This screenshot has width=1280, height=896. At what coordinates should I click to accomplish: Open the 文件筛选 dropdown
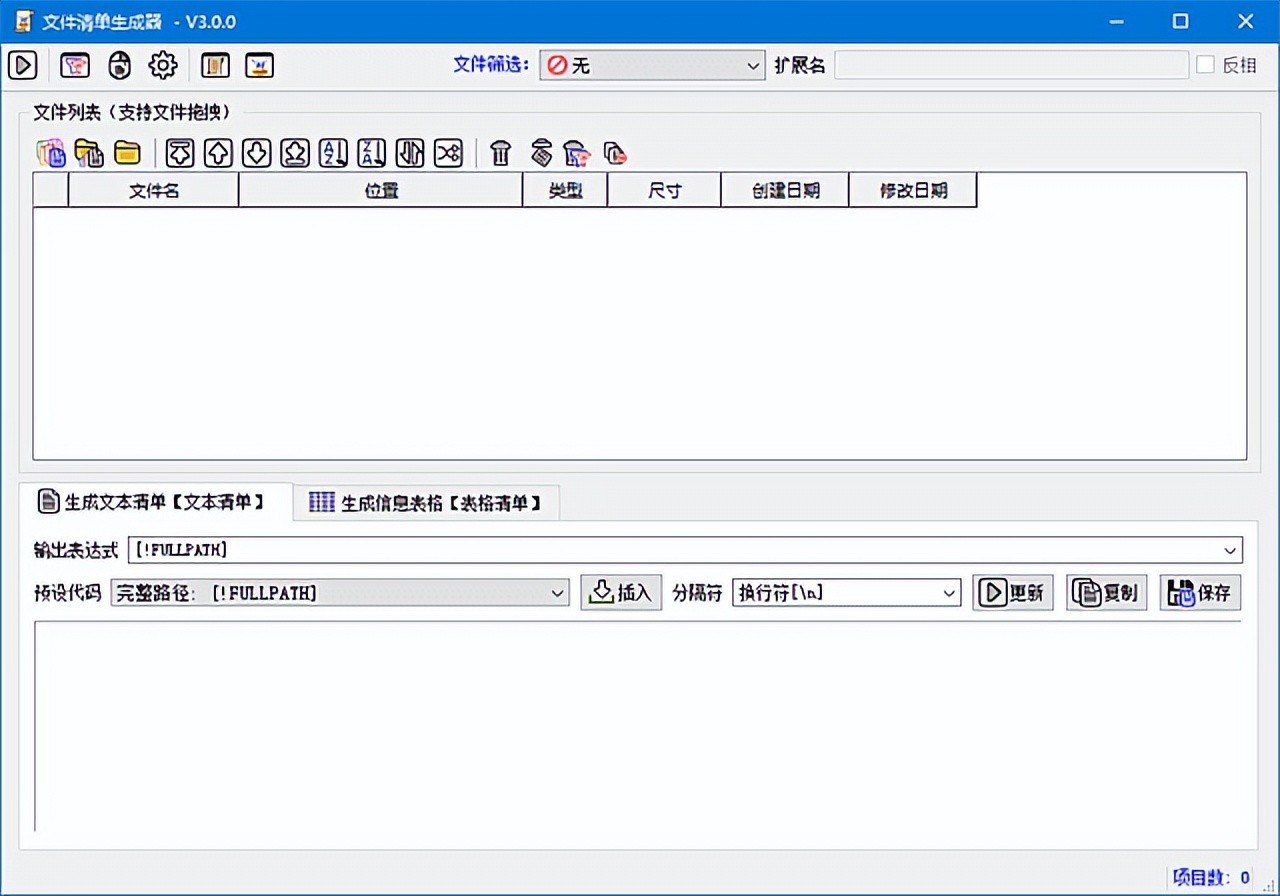[653, 66]
